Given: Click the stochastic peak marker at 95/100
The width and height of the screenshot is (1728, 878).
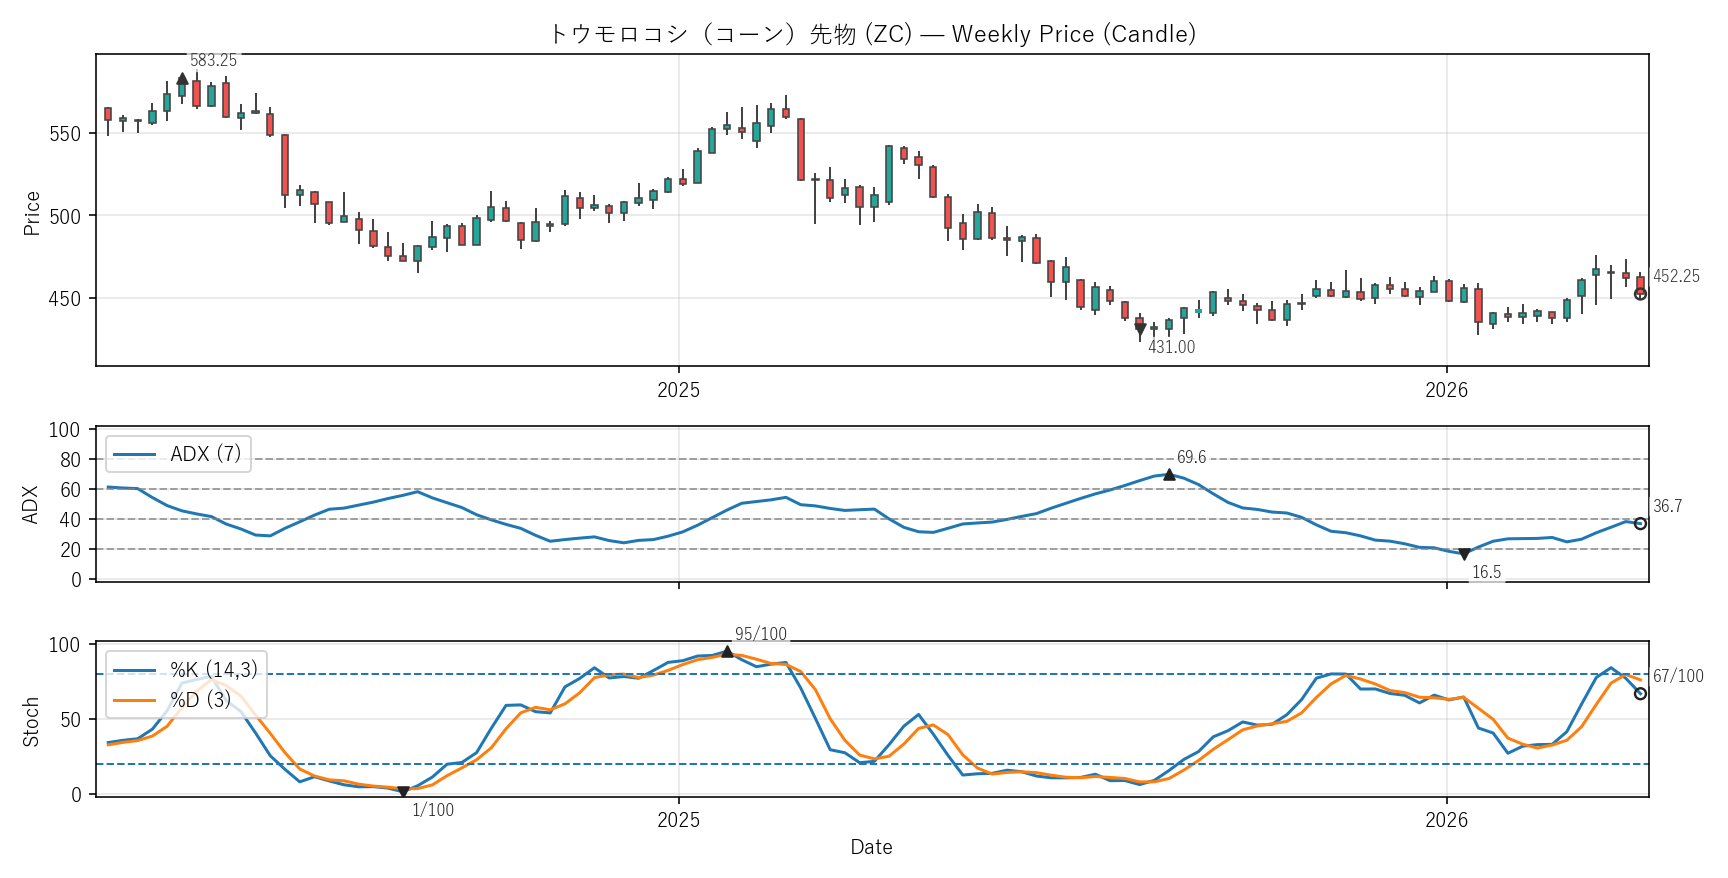Looking at the screenshot, I should (727, 652).
